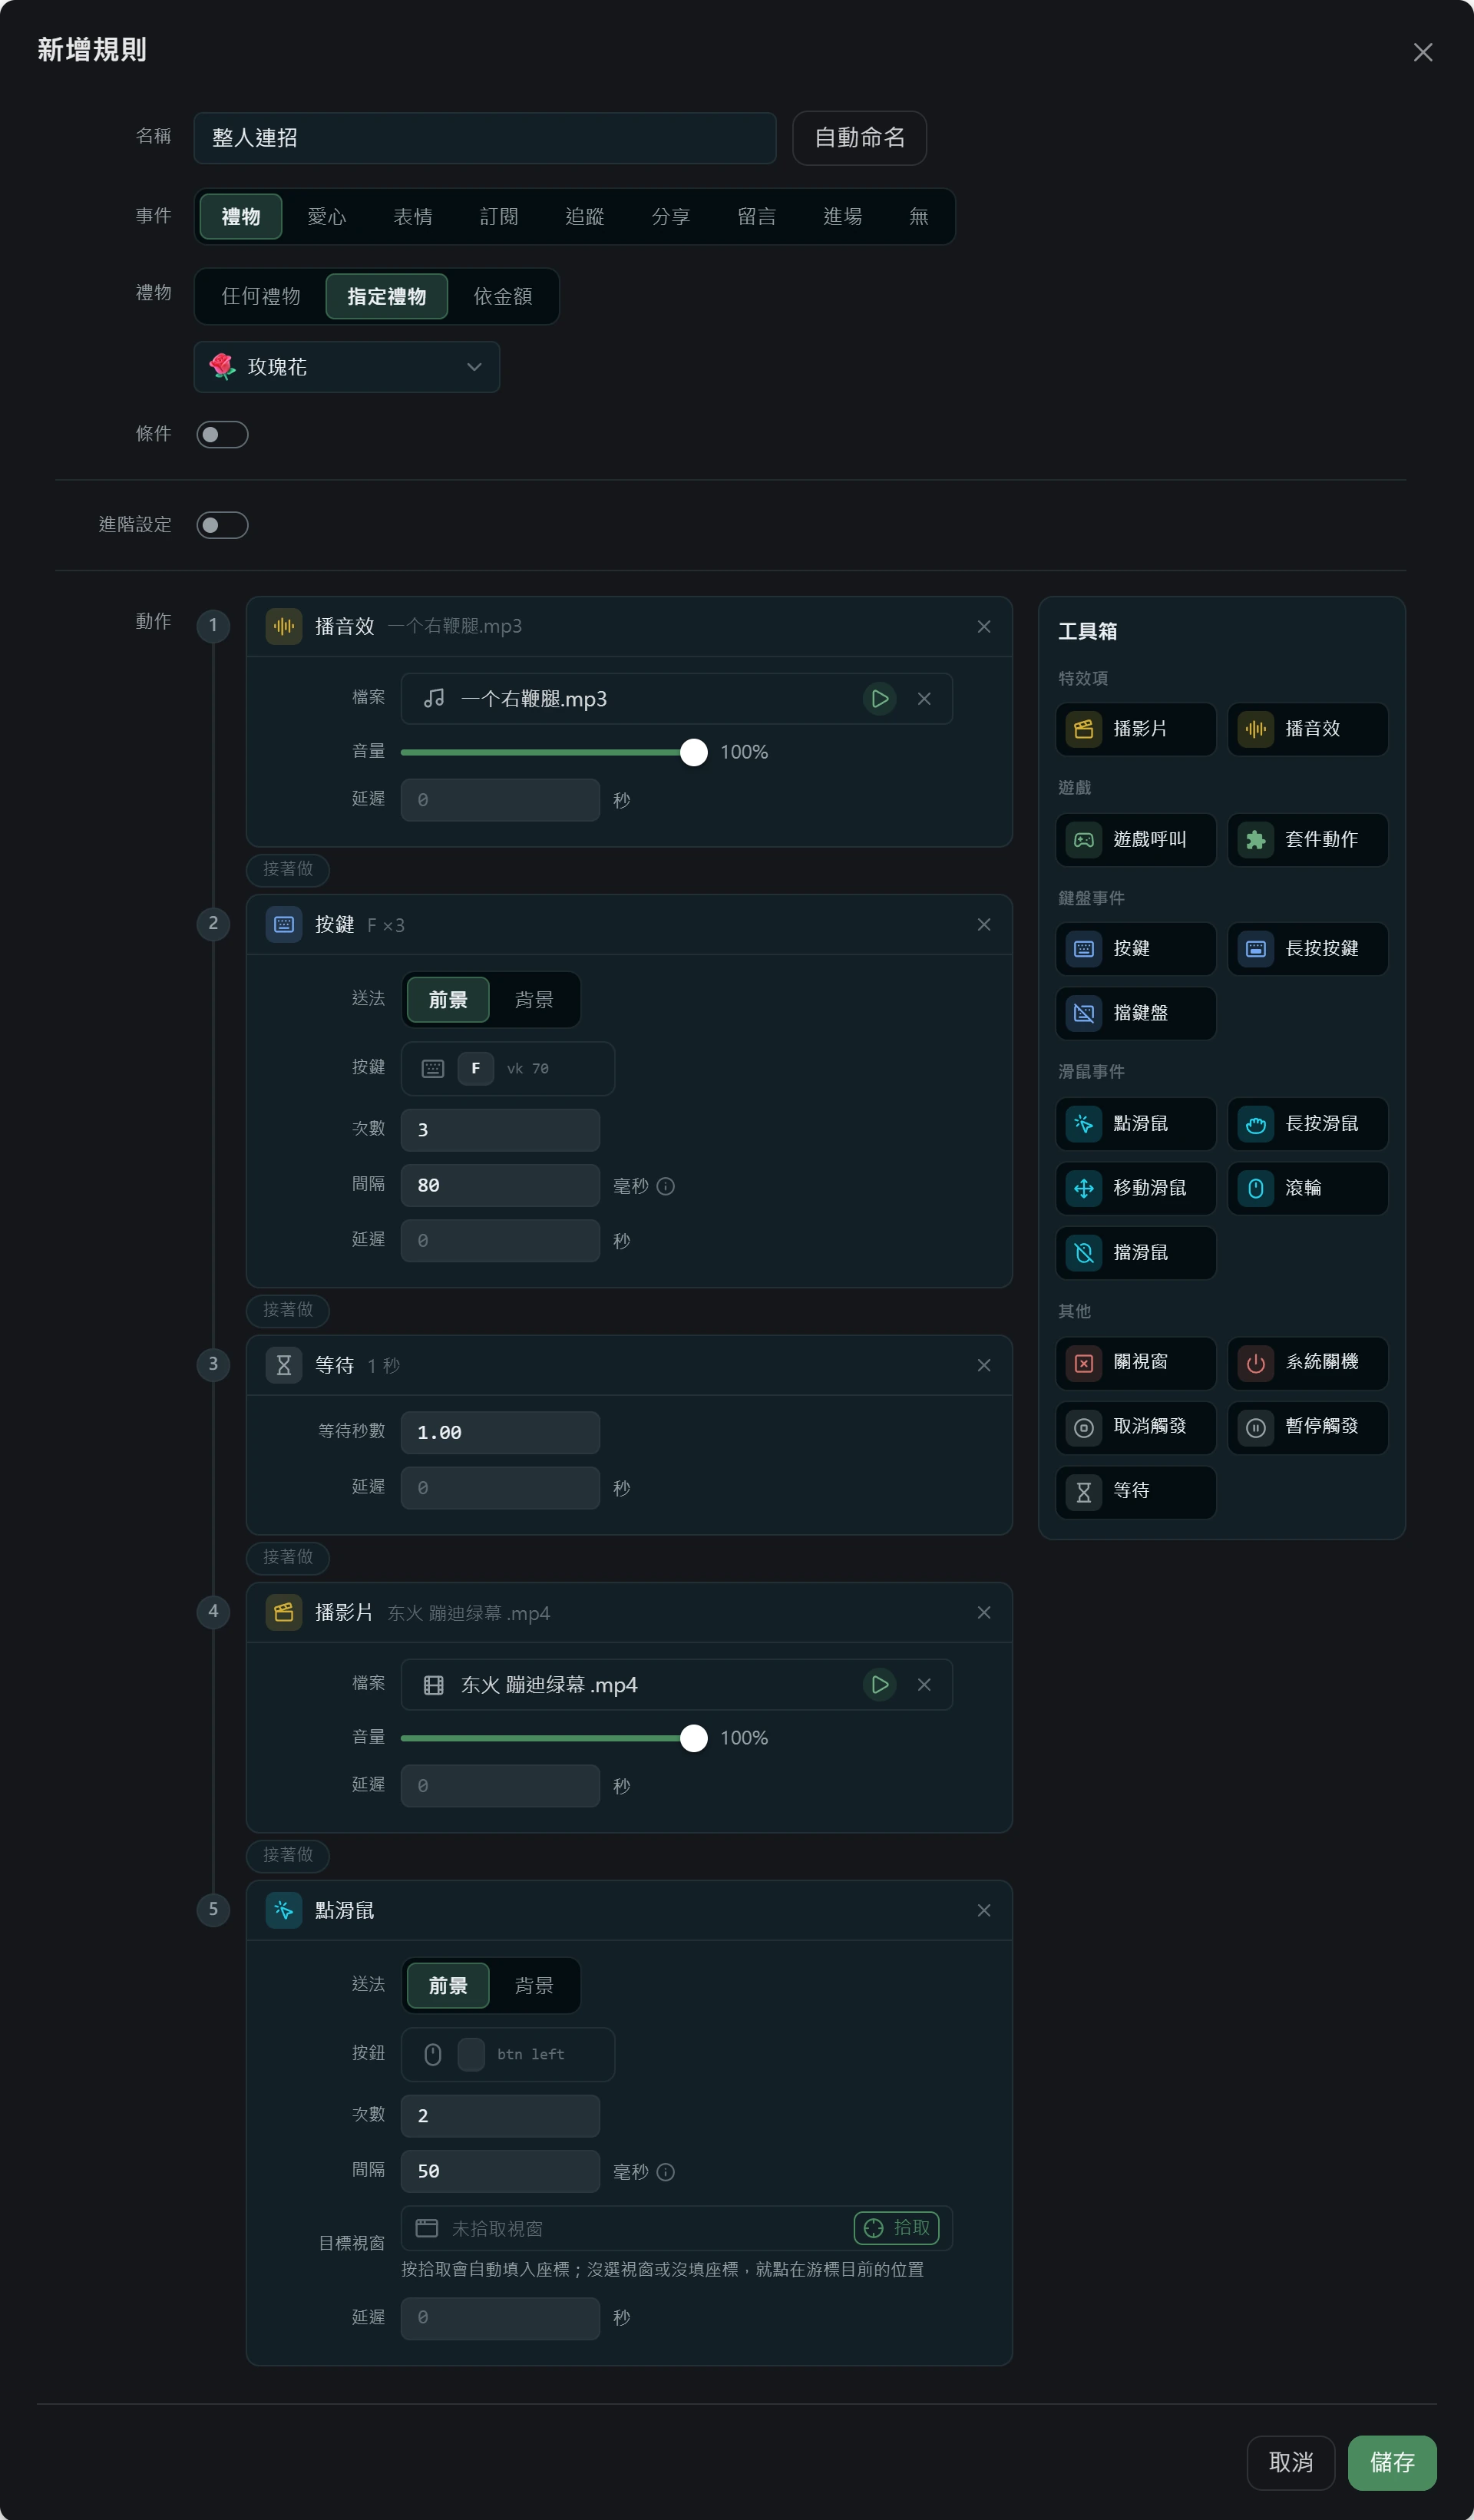1474x2520 pixels.
Task: Add 遊戲呼叫 tool from toolbox
Action: click(1135, 839)
